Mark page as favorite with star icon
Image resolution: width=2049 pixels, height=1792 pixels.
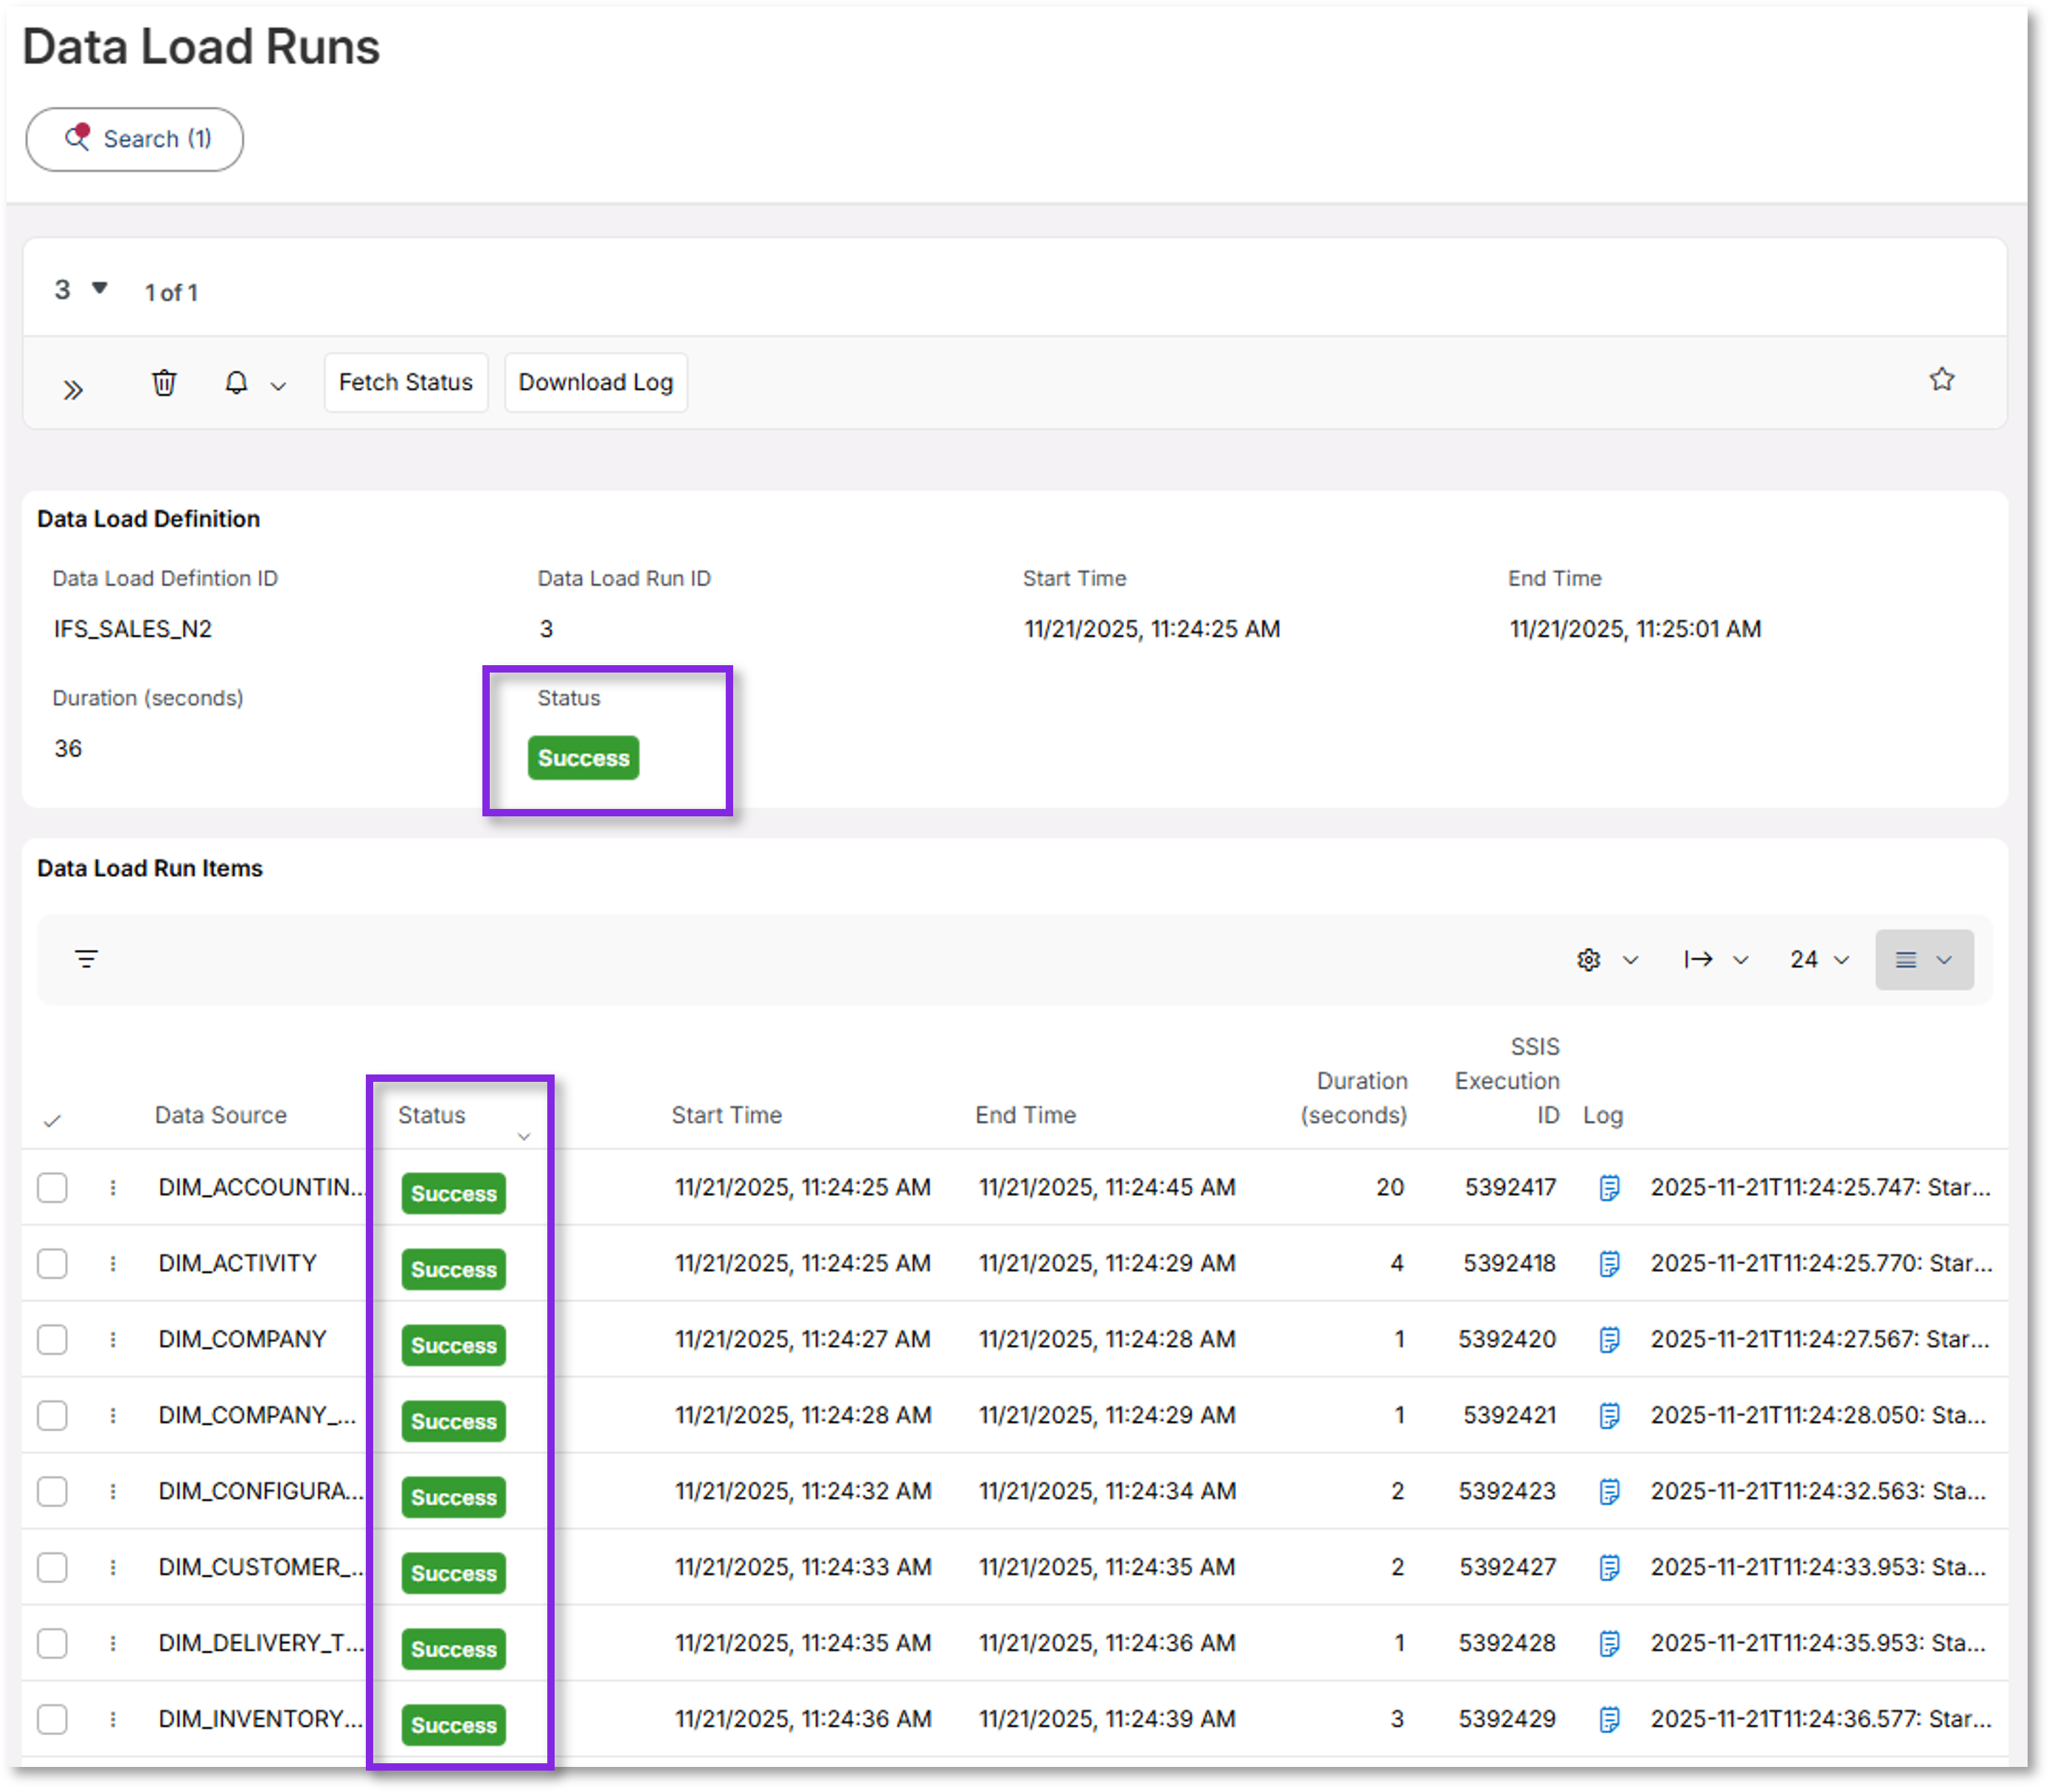(1941, 379)
